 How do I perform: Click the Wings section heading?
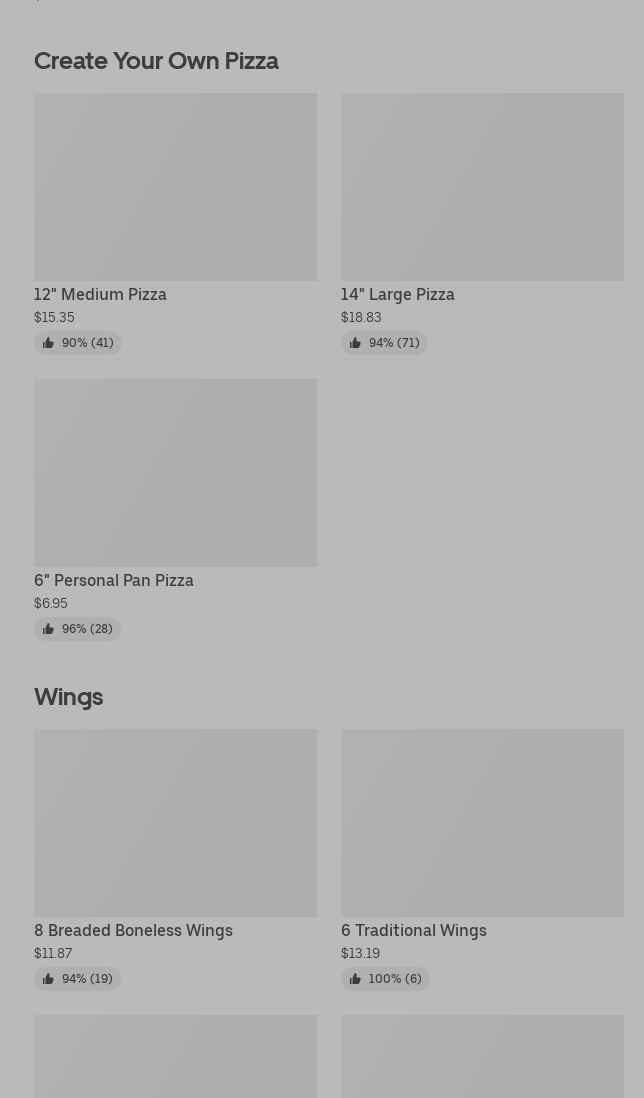pyautogui.click(x=69, y=697)
